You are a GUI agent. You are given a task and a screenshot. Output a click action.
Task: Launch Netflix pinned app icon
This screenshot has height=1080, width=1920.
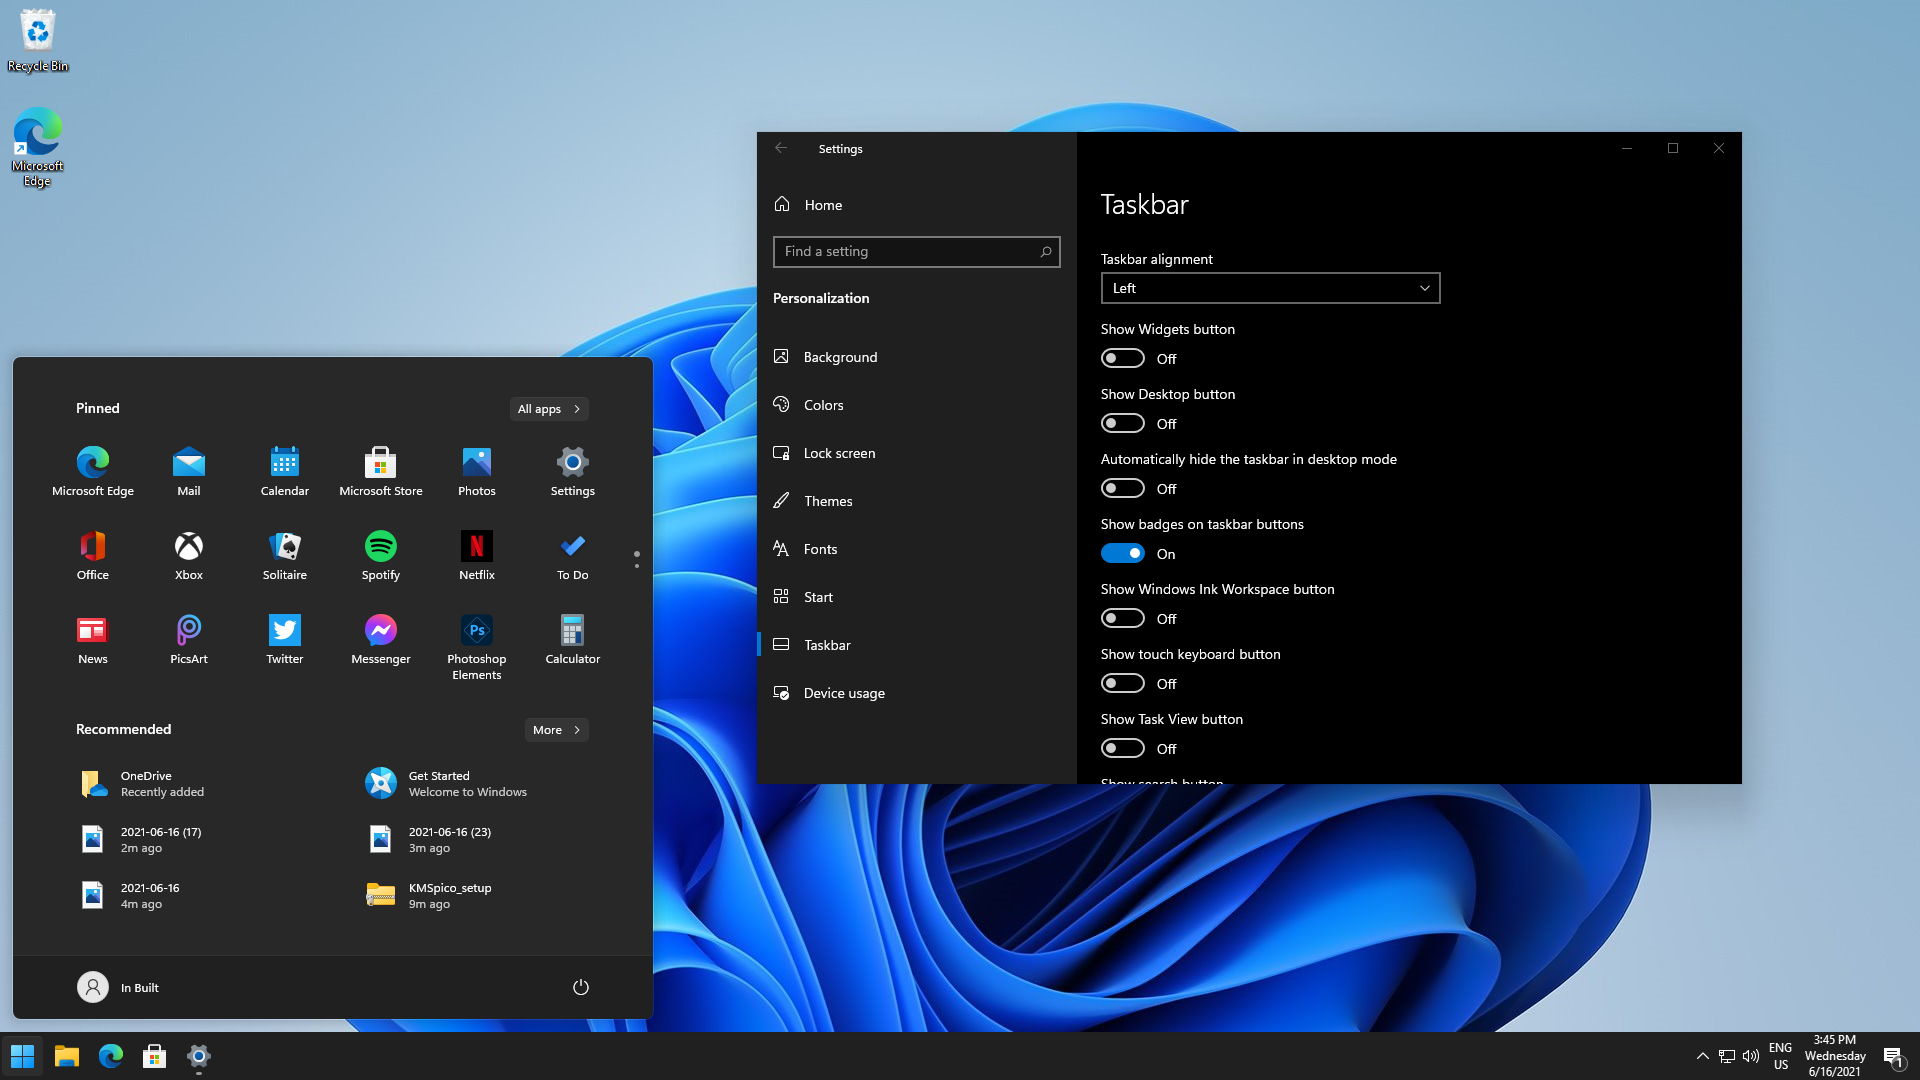(x=476, y=554)
